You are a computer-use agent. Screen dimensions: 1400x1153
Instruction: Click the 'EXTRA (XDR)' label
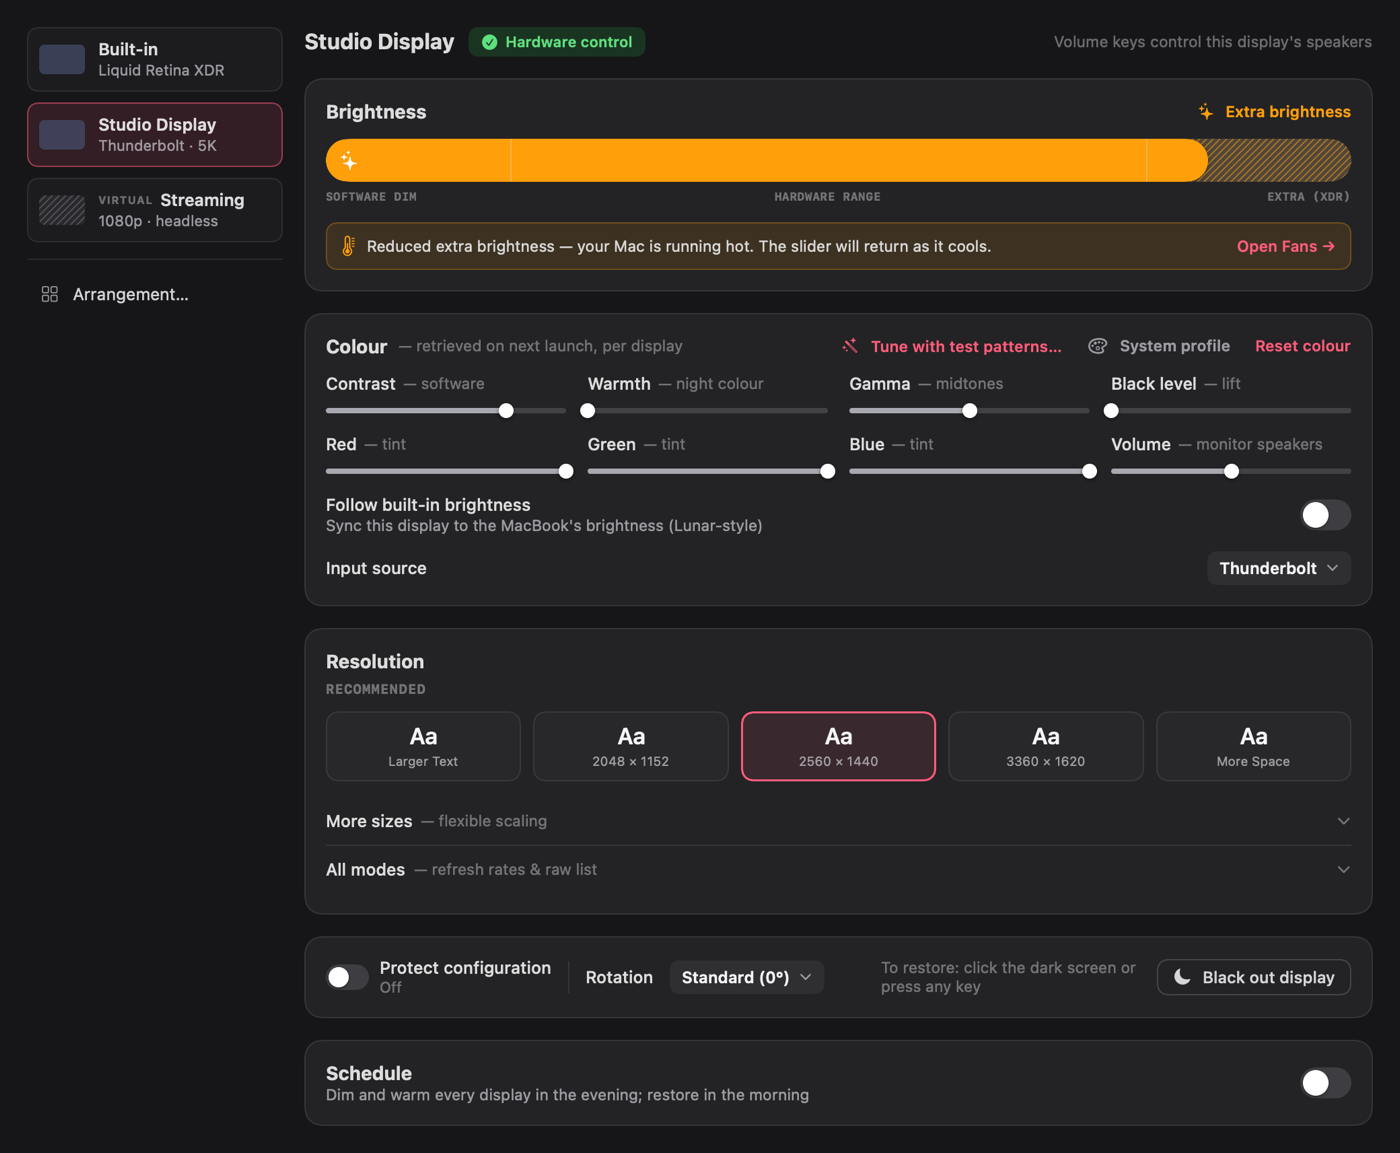point(1309,197)
